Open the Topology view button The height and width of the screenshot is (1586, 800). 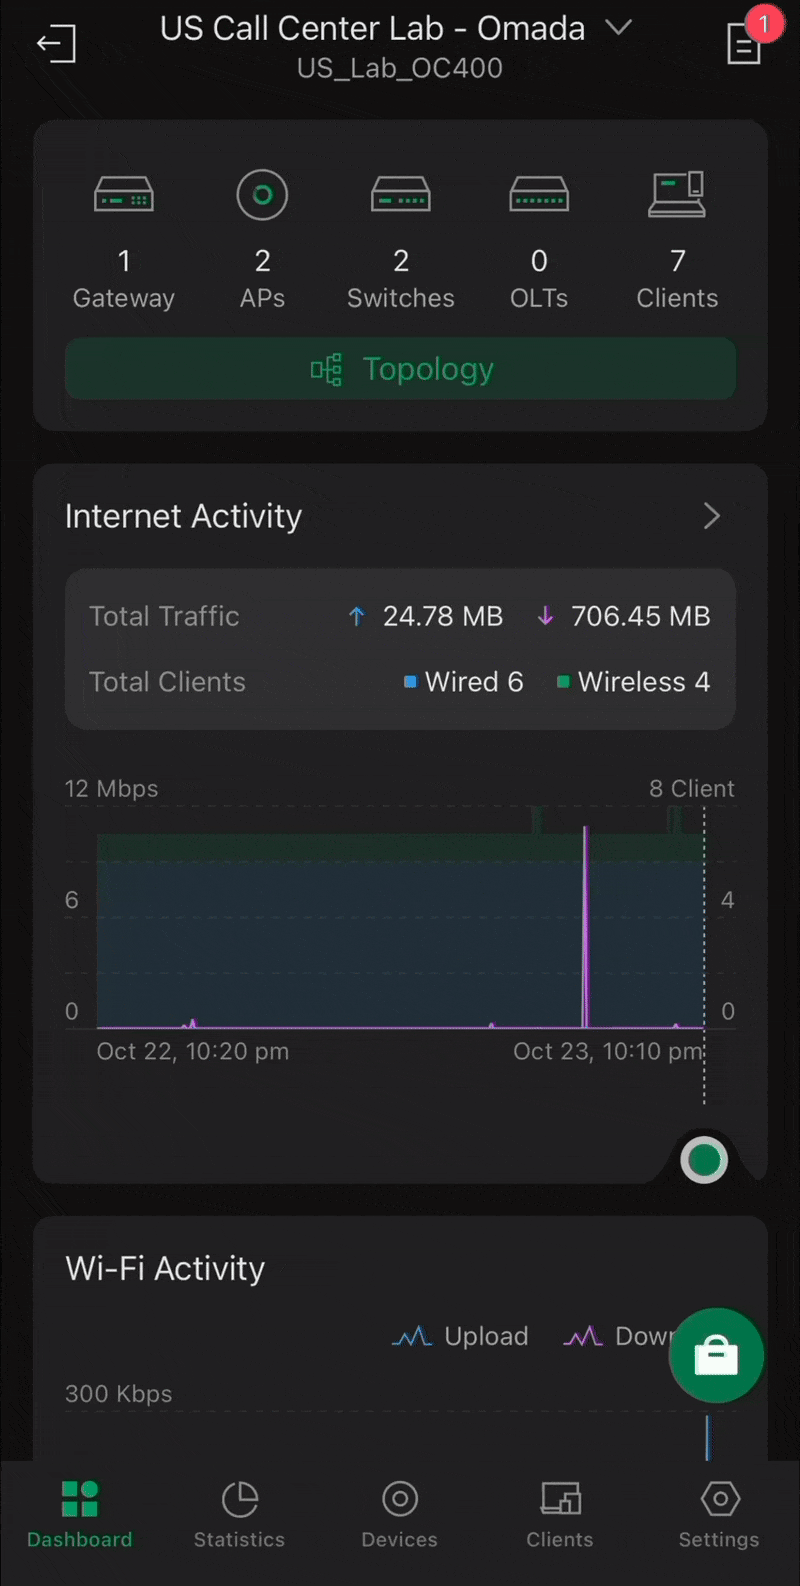click(400, 369)
